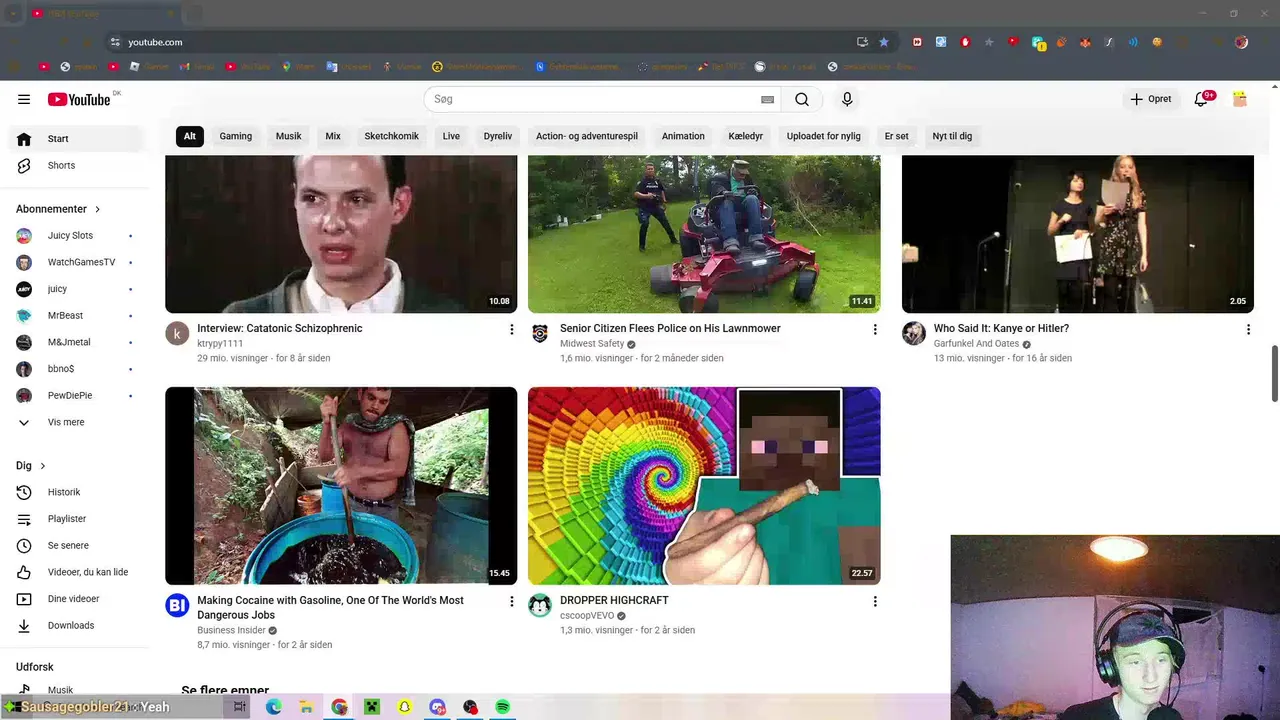Expand the Abonnementer section chevron
The height and width of the screenshot is (720, 1280).
(x=97, y=209)
